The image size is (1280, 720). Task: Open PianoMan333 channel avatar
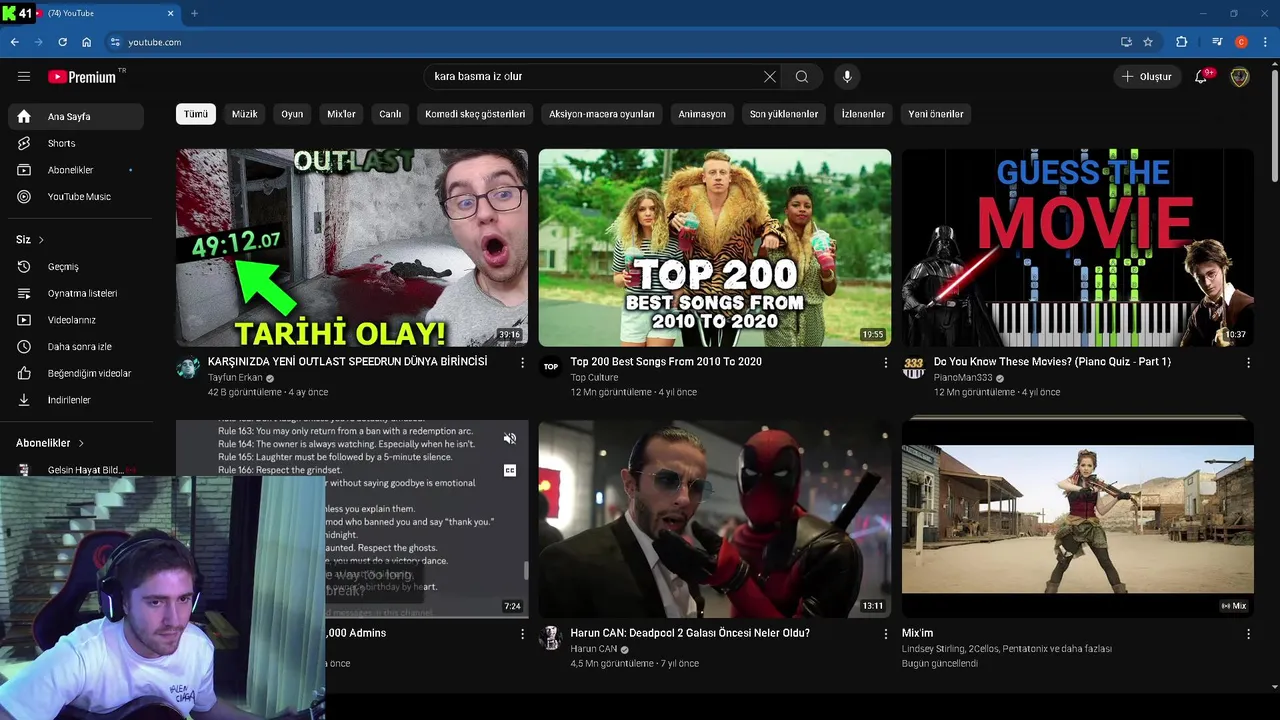coord(914,367)
